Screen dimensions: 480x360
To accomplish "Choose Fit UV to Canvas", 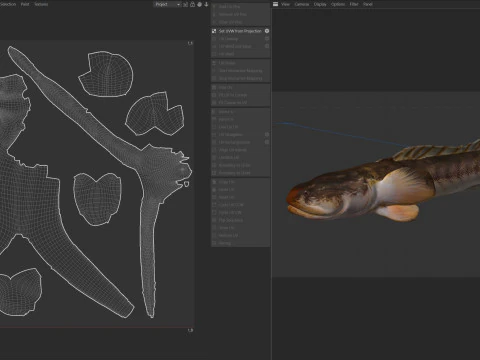I will [x=233, y=95].
